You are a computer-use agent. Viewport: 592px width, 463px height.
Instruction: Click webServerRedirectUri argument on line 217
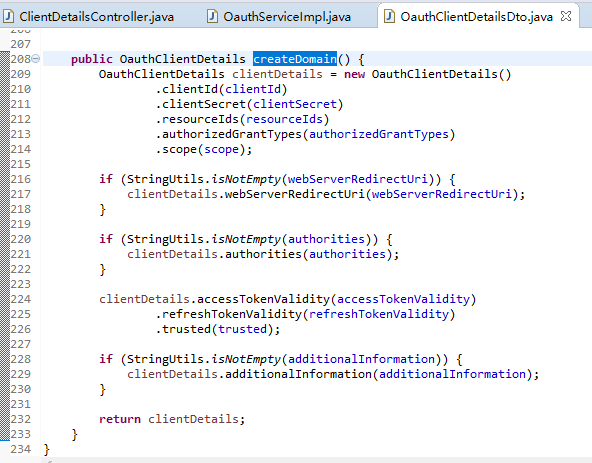[442, 194]
